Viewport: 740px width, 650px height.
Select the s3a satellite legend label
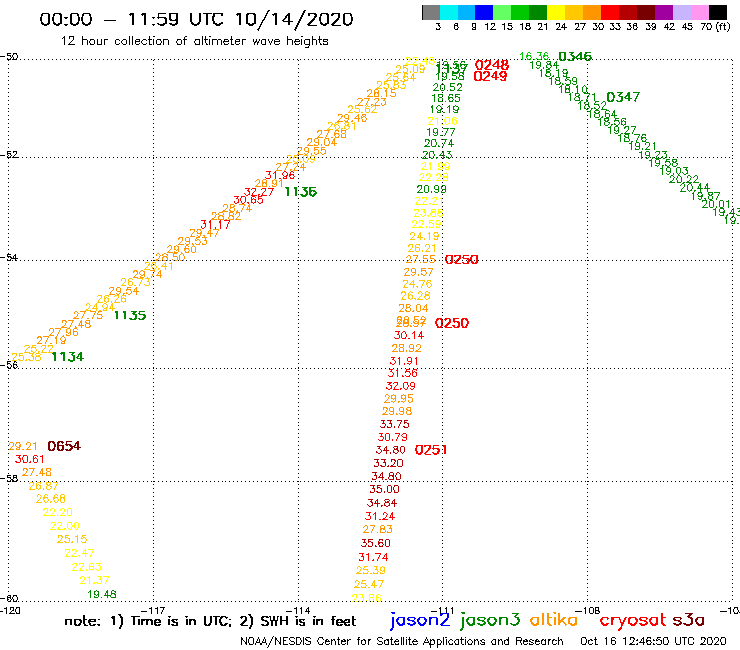point(688,621)
